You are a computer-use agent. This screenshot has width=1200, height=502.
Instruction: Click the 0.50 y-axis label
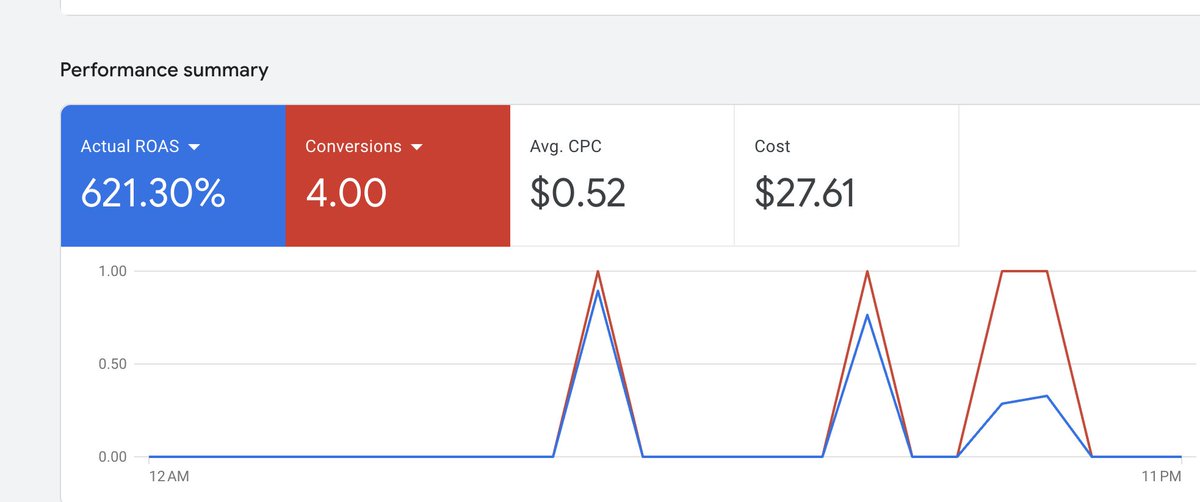[112, 364]
